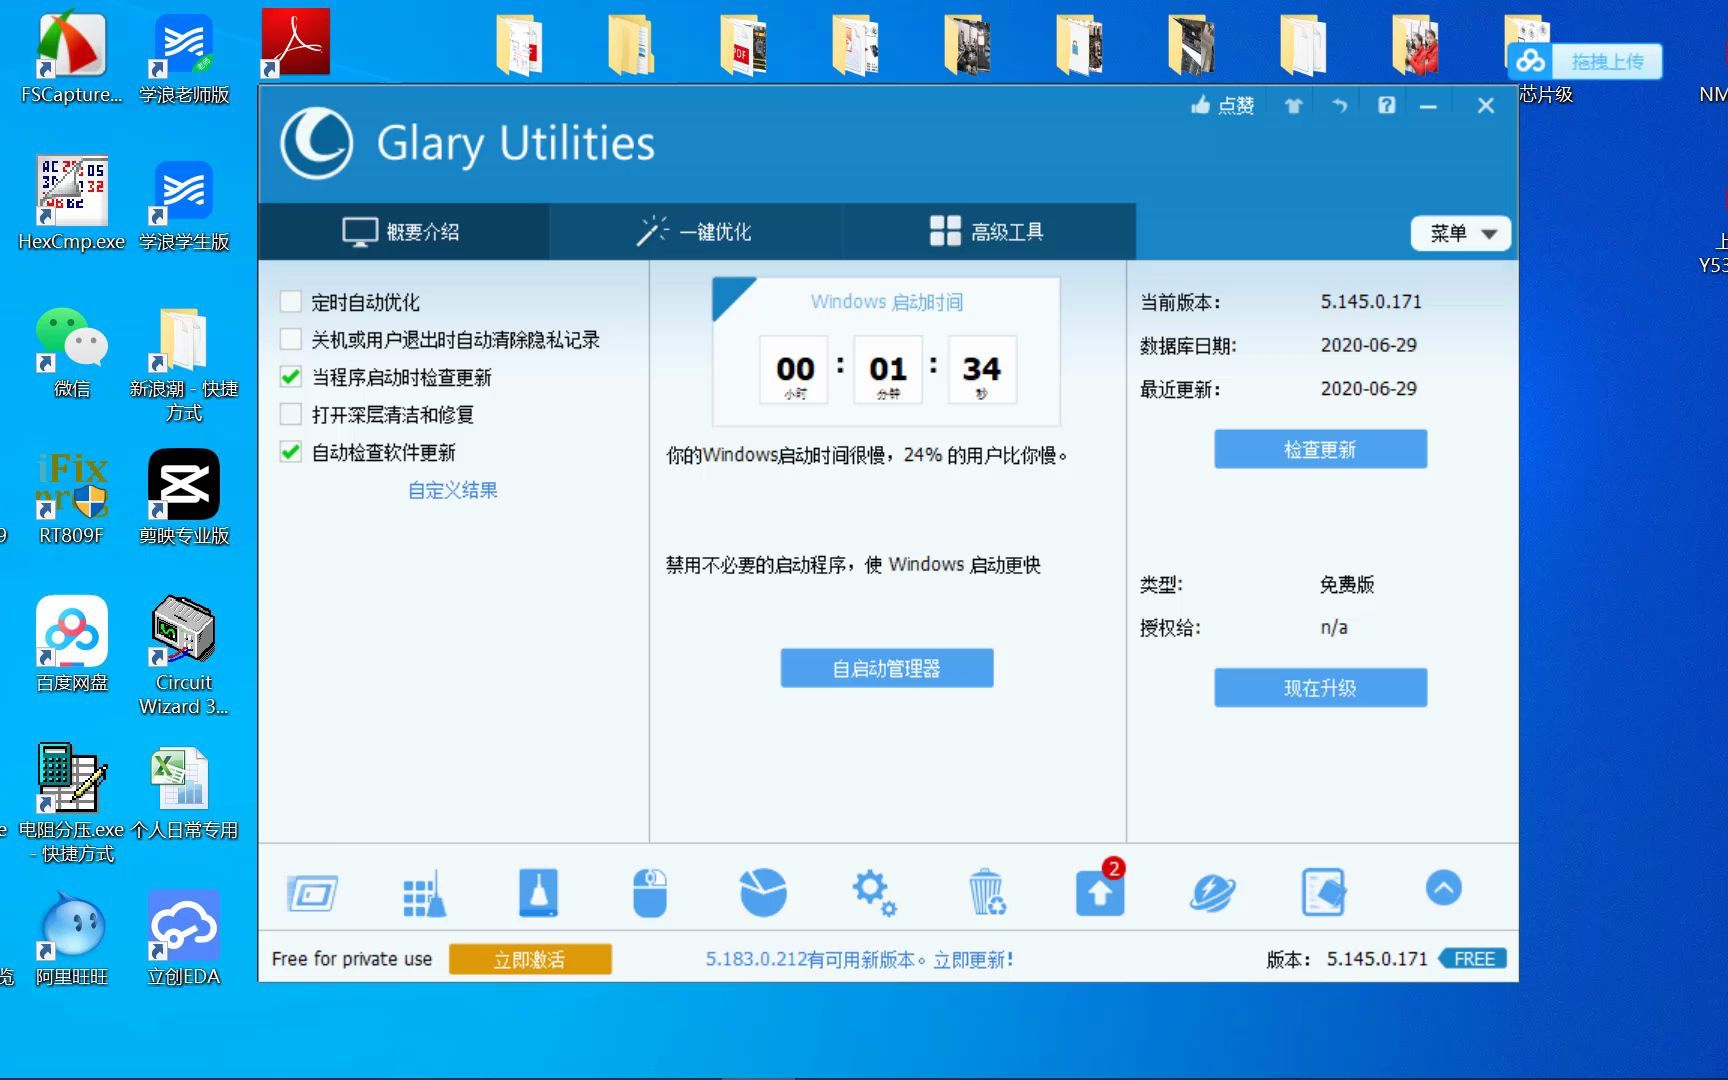This screenshot has width=1728, height=1080.
Task: Open the 新浪潮 folder shortcut
Action: [184, 364]
